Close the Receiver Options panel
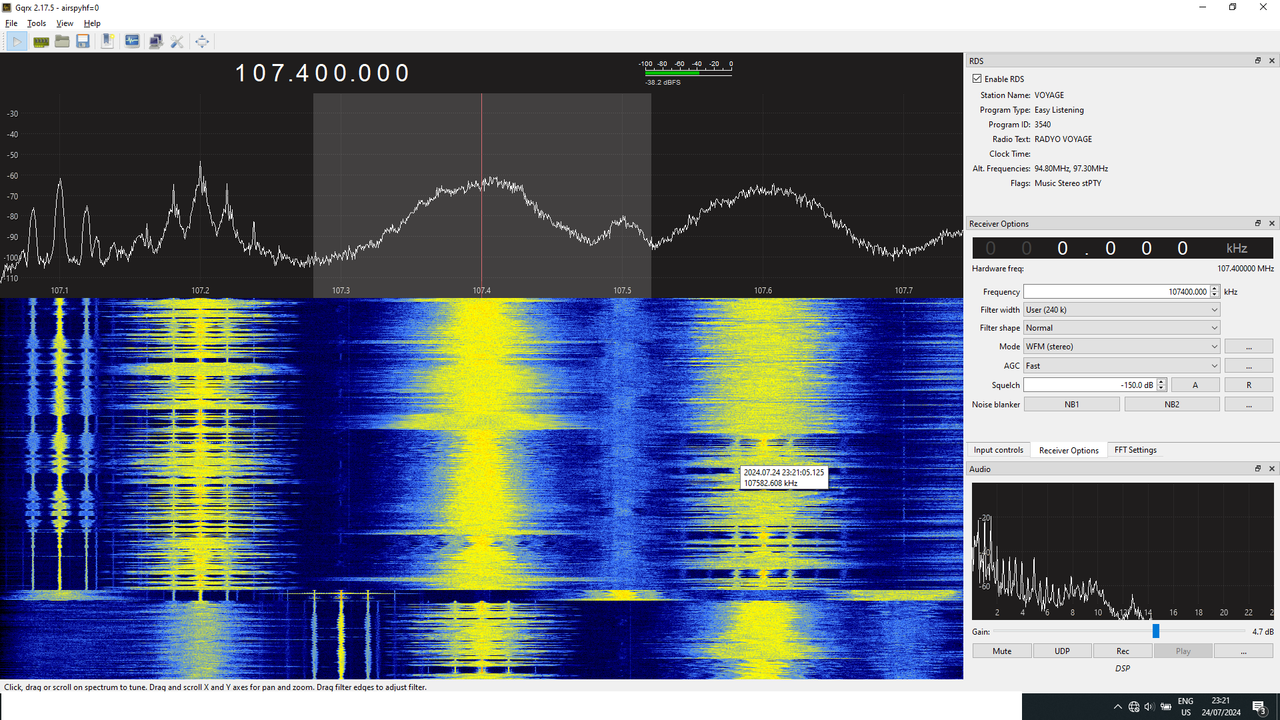The width and height of the screenshot is (1280, 720). pyautogui.click(x=1272, y=224)
